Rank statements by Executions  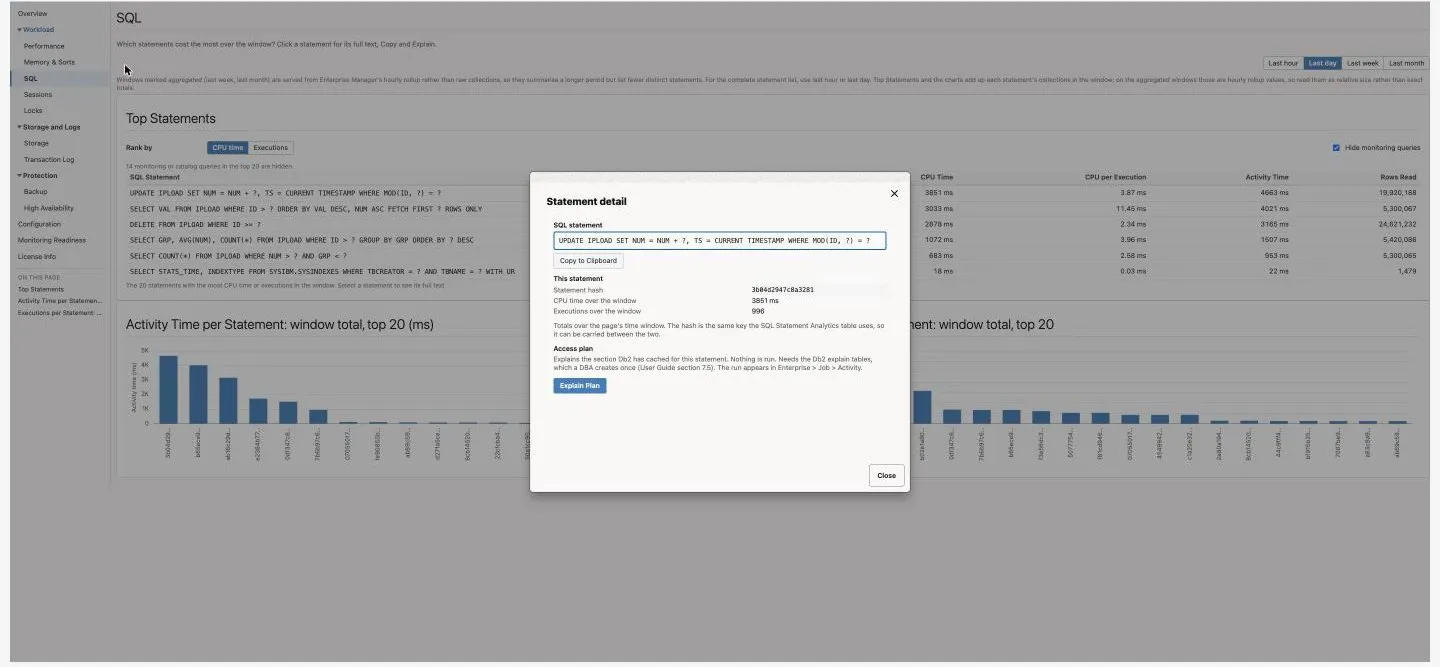pyautogui.click(x=270, y=148)
